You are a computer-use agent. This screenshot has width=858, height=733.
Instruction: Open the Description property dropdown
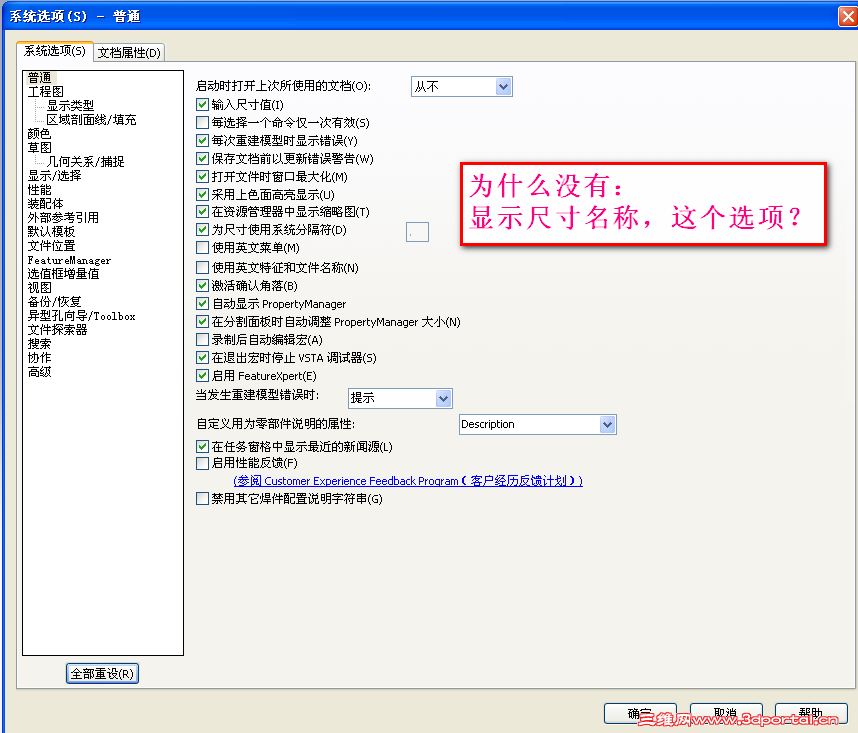pos(537,424)
